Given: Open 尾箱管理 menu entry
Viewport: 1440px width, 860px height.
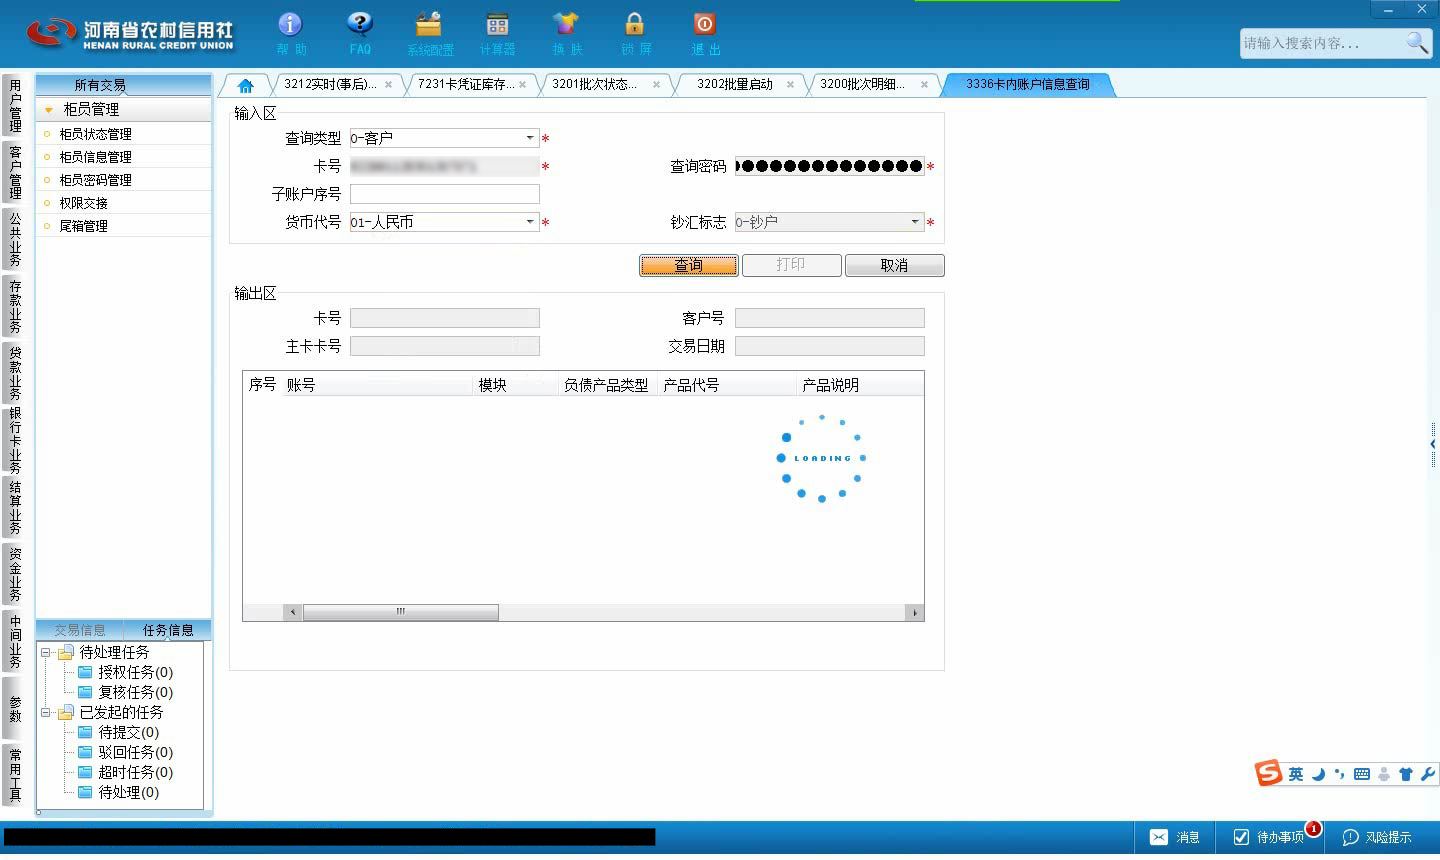Looking at the screenshot, I should 83,226.
